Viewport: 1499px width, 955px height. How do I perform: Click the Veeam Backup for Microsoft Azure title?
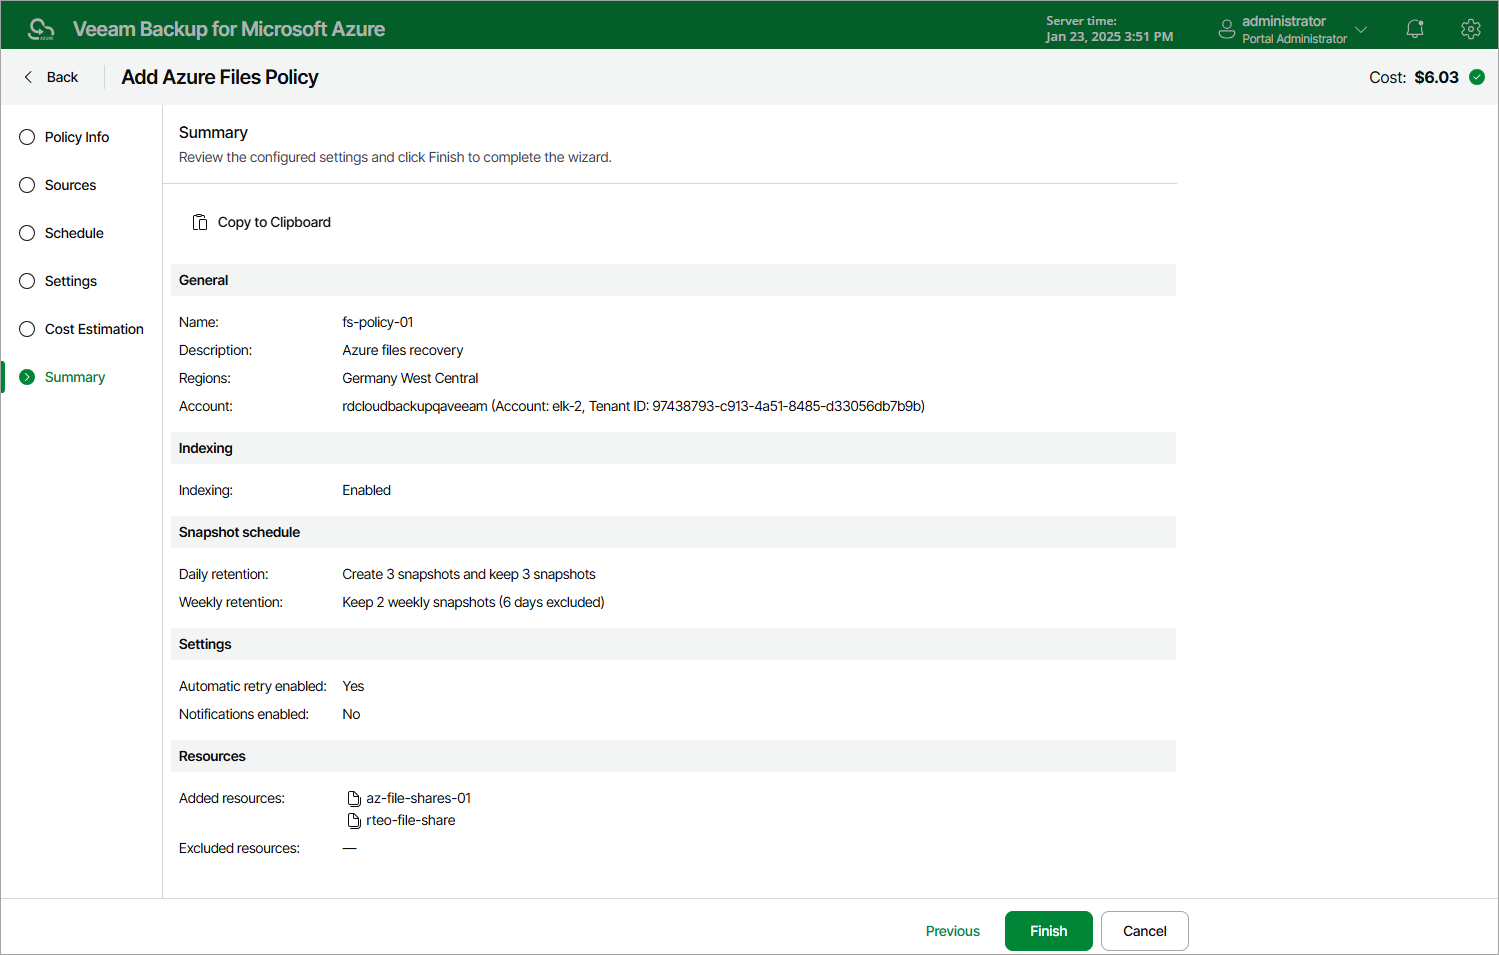coord(229,29)
